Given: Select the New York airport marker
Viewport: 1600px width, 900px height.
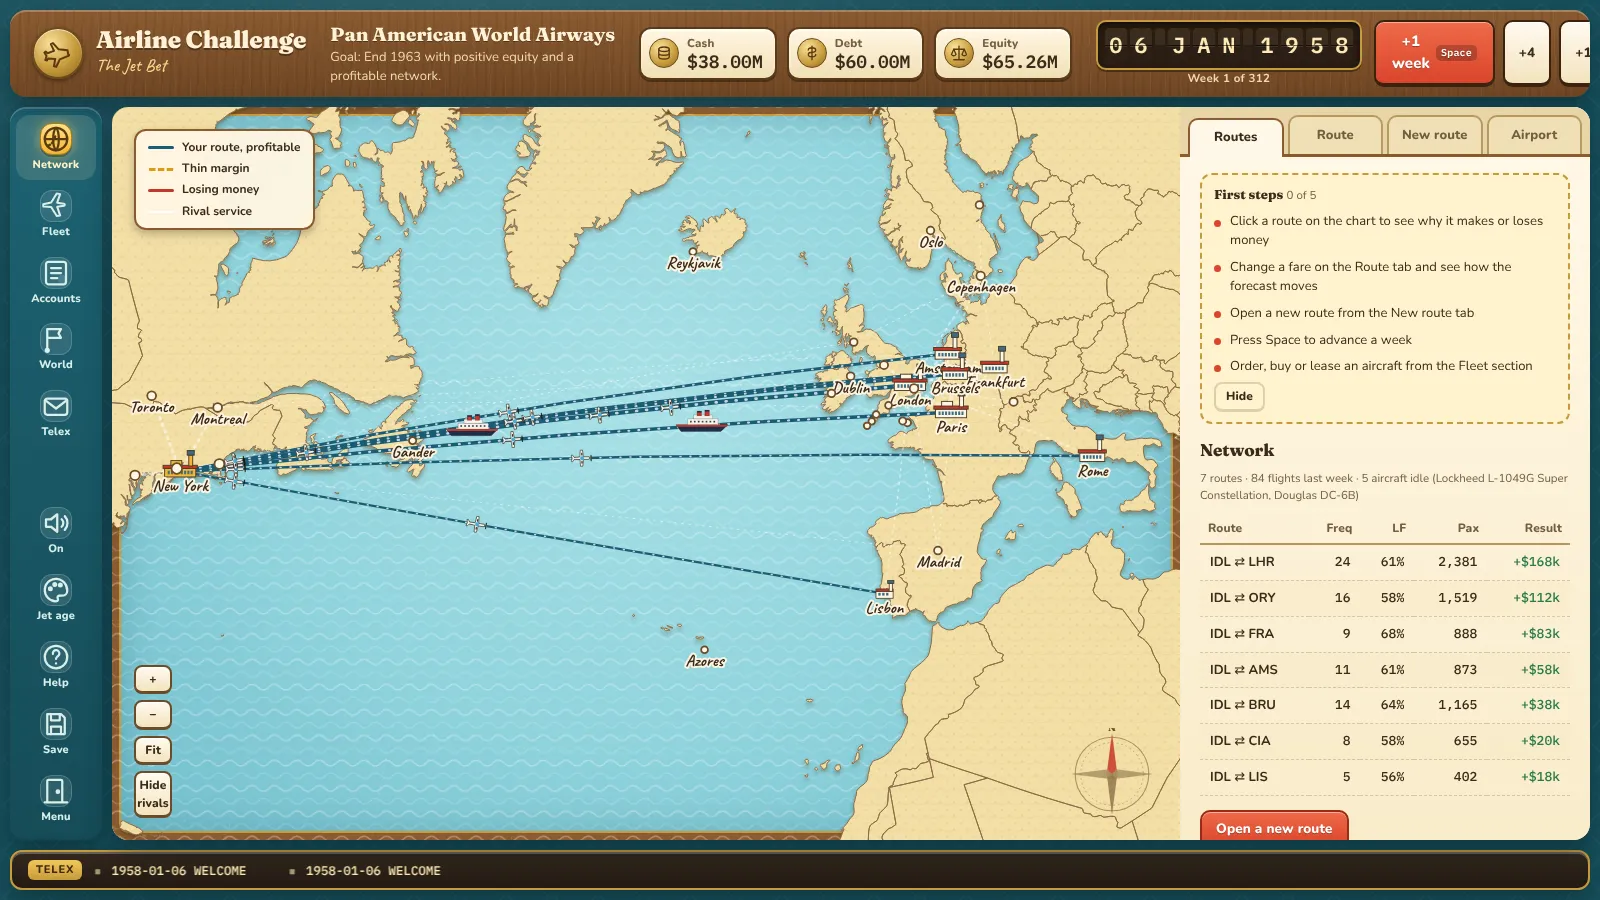Looking at the screenshot, I should click(180, 466).
